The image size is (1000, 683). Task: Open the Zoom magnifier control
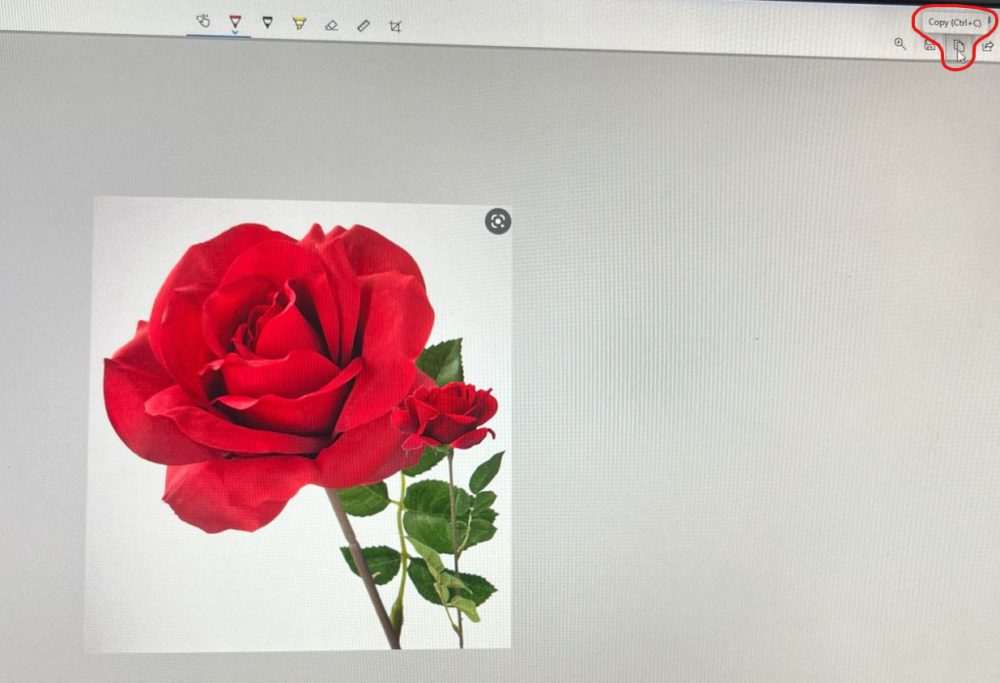[x=900, y=44]
